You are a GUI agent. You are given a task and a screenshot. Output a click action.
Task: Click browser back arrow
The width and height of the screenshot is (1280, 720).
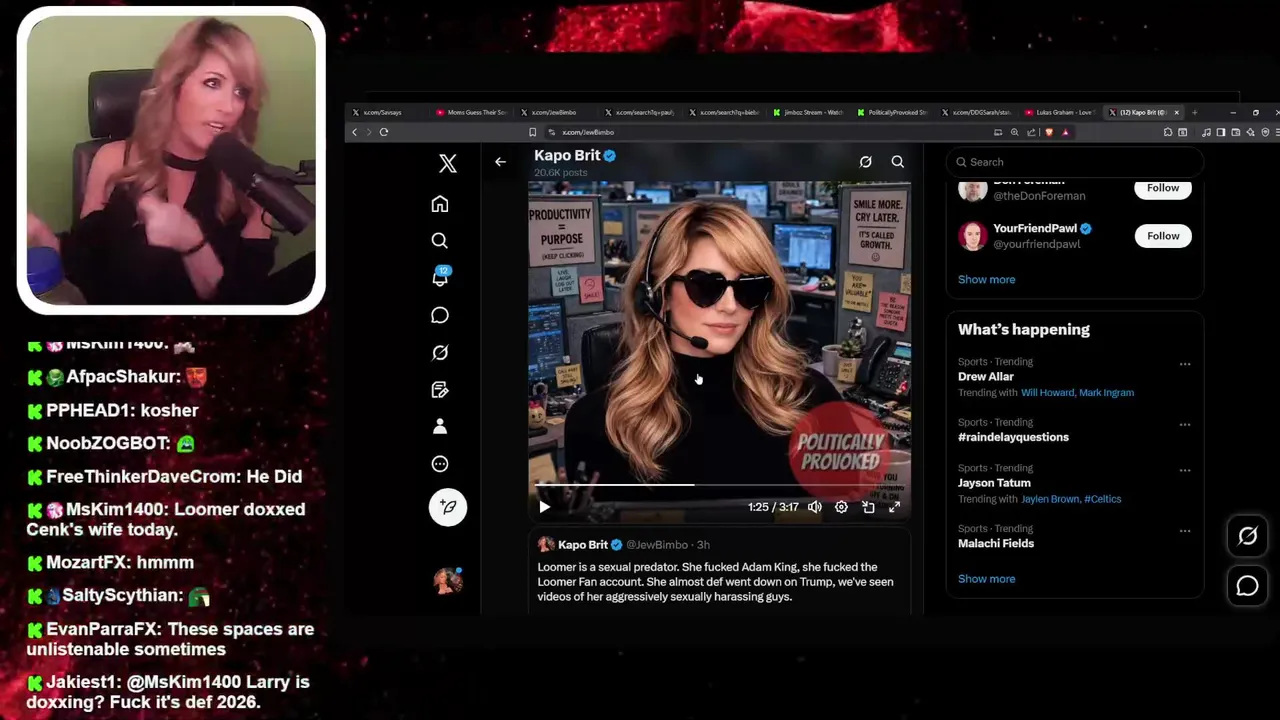coord(354,132)
